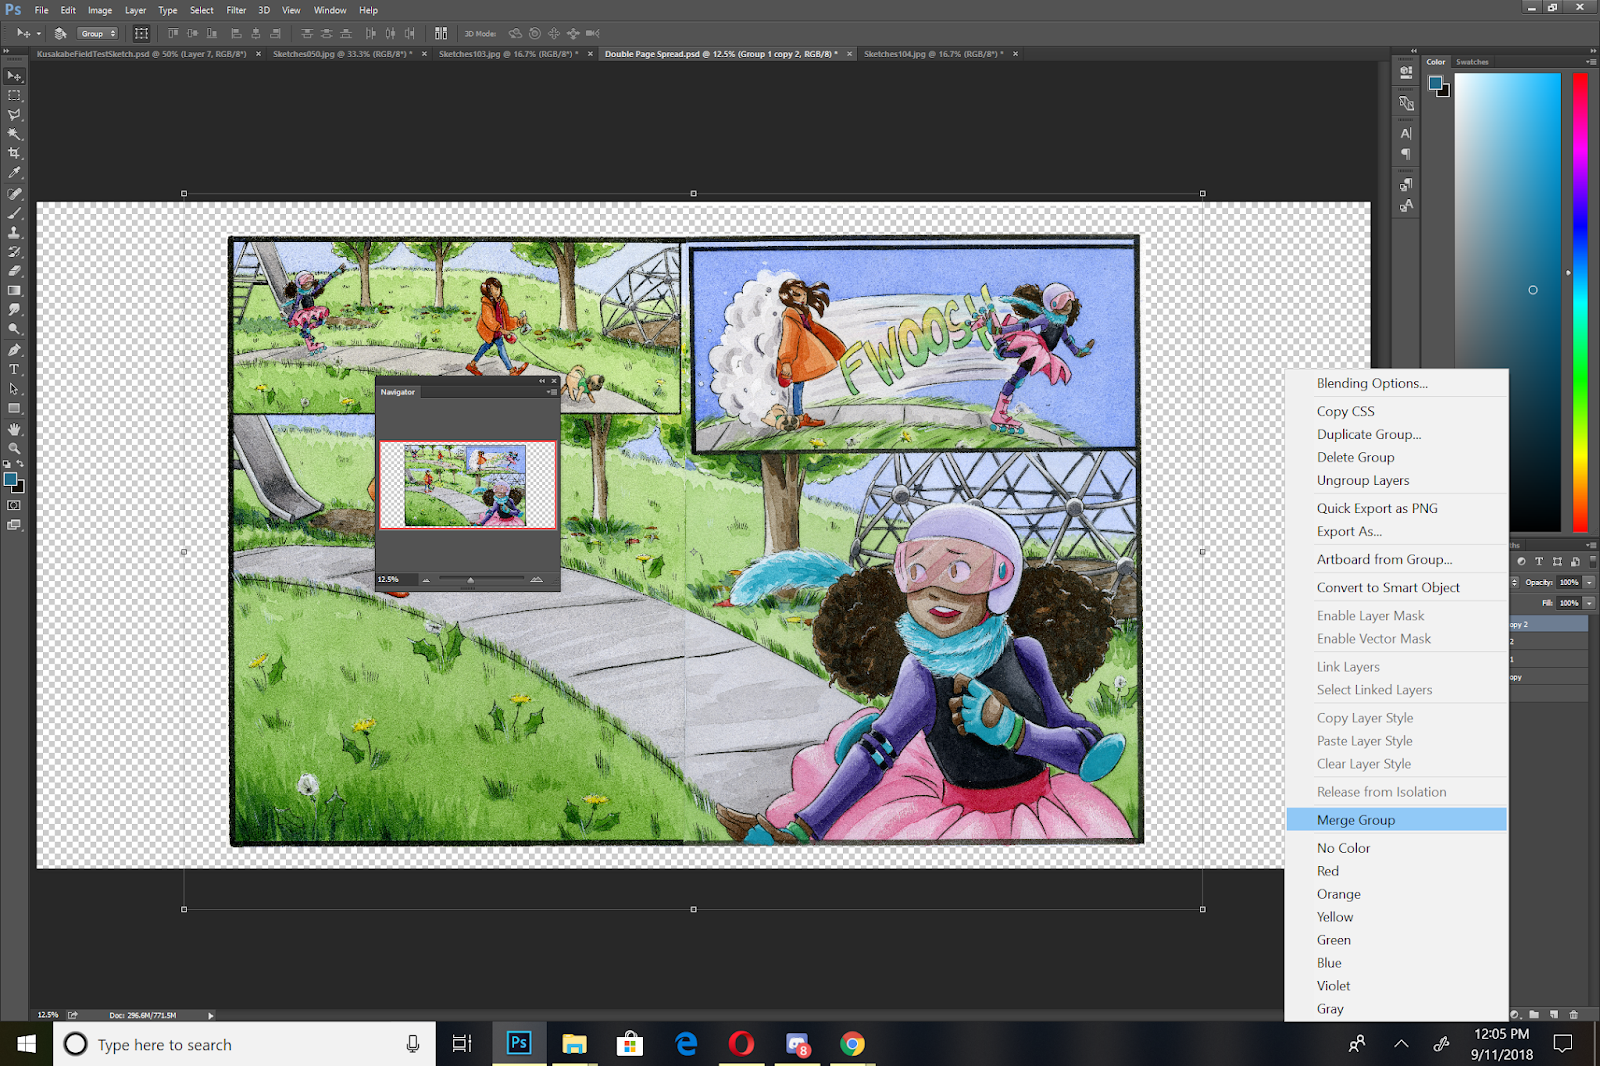Open the Navigator panel options menu
The width and height of the screenshot is (1600, 1066).
tap(552, 392)
